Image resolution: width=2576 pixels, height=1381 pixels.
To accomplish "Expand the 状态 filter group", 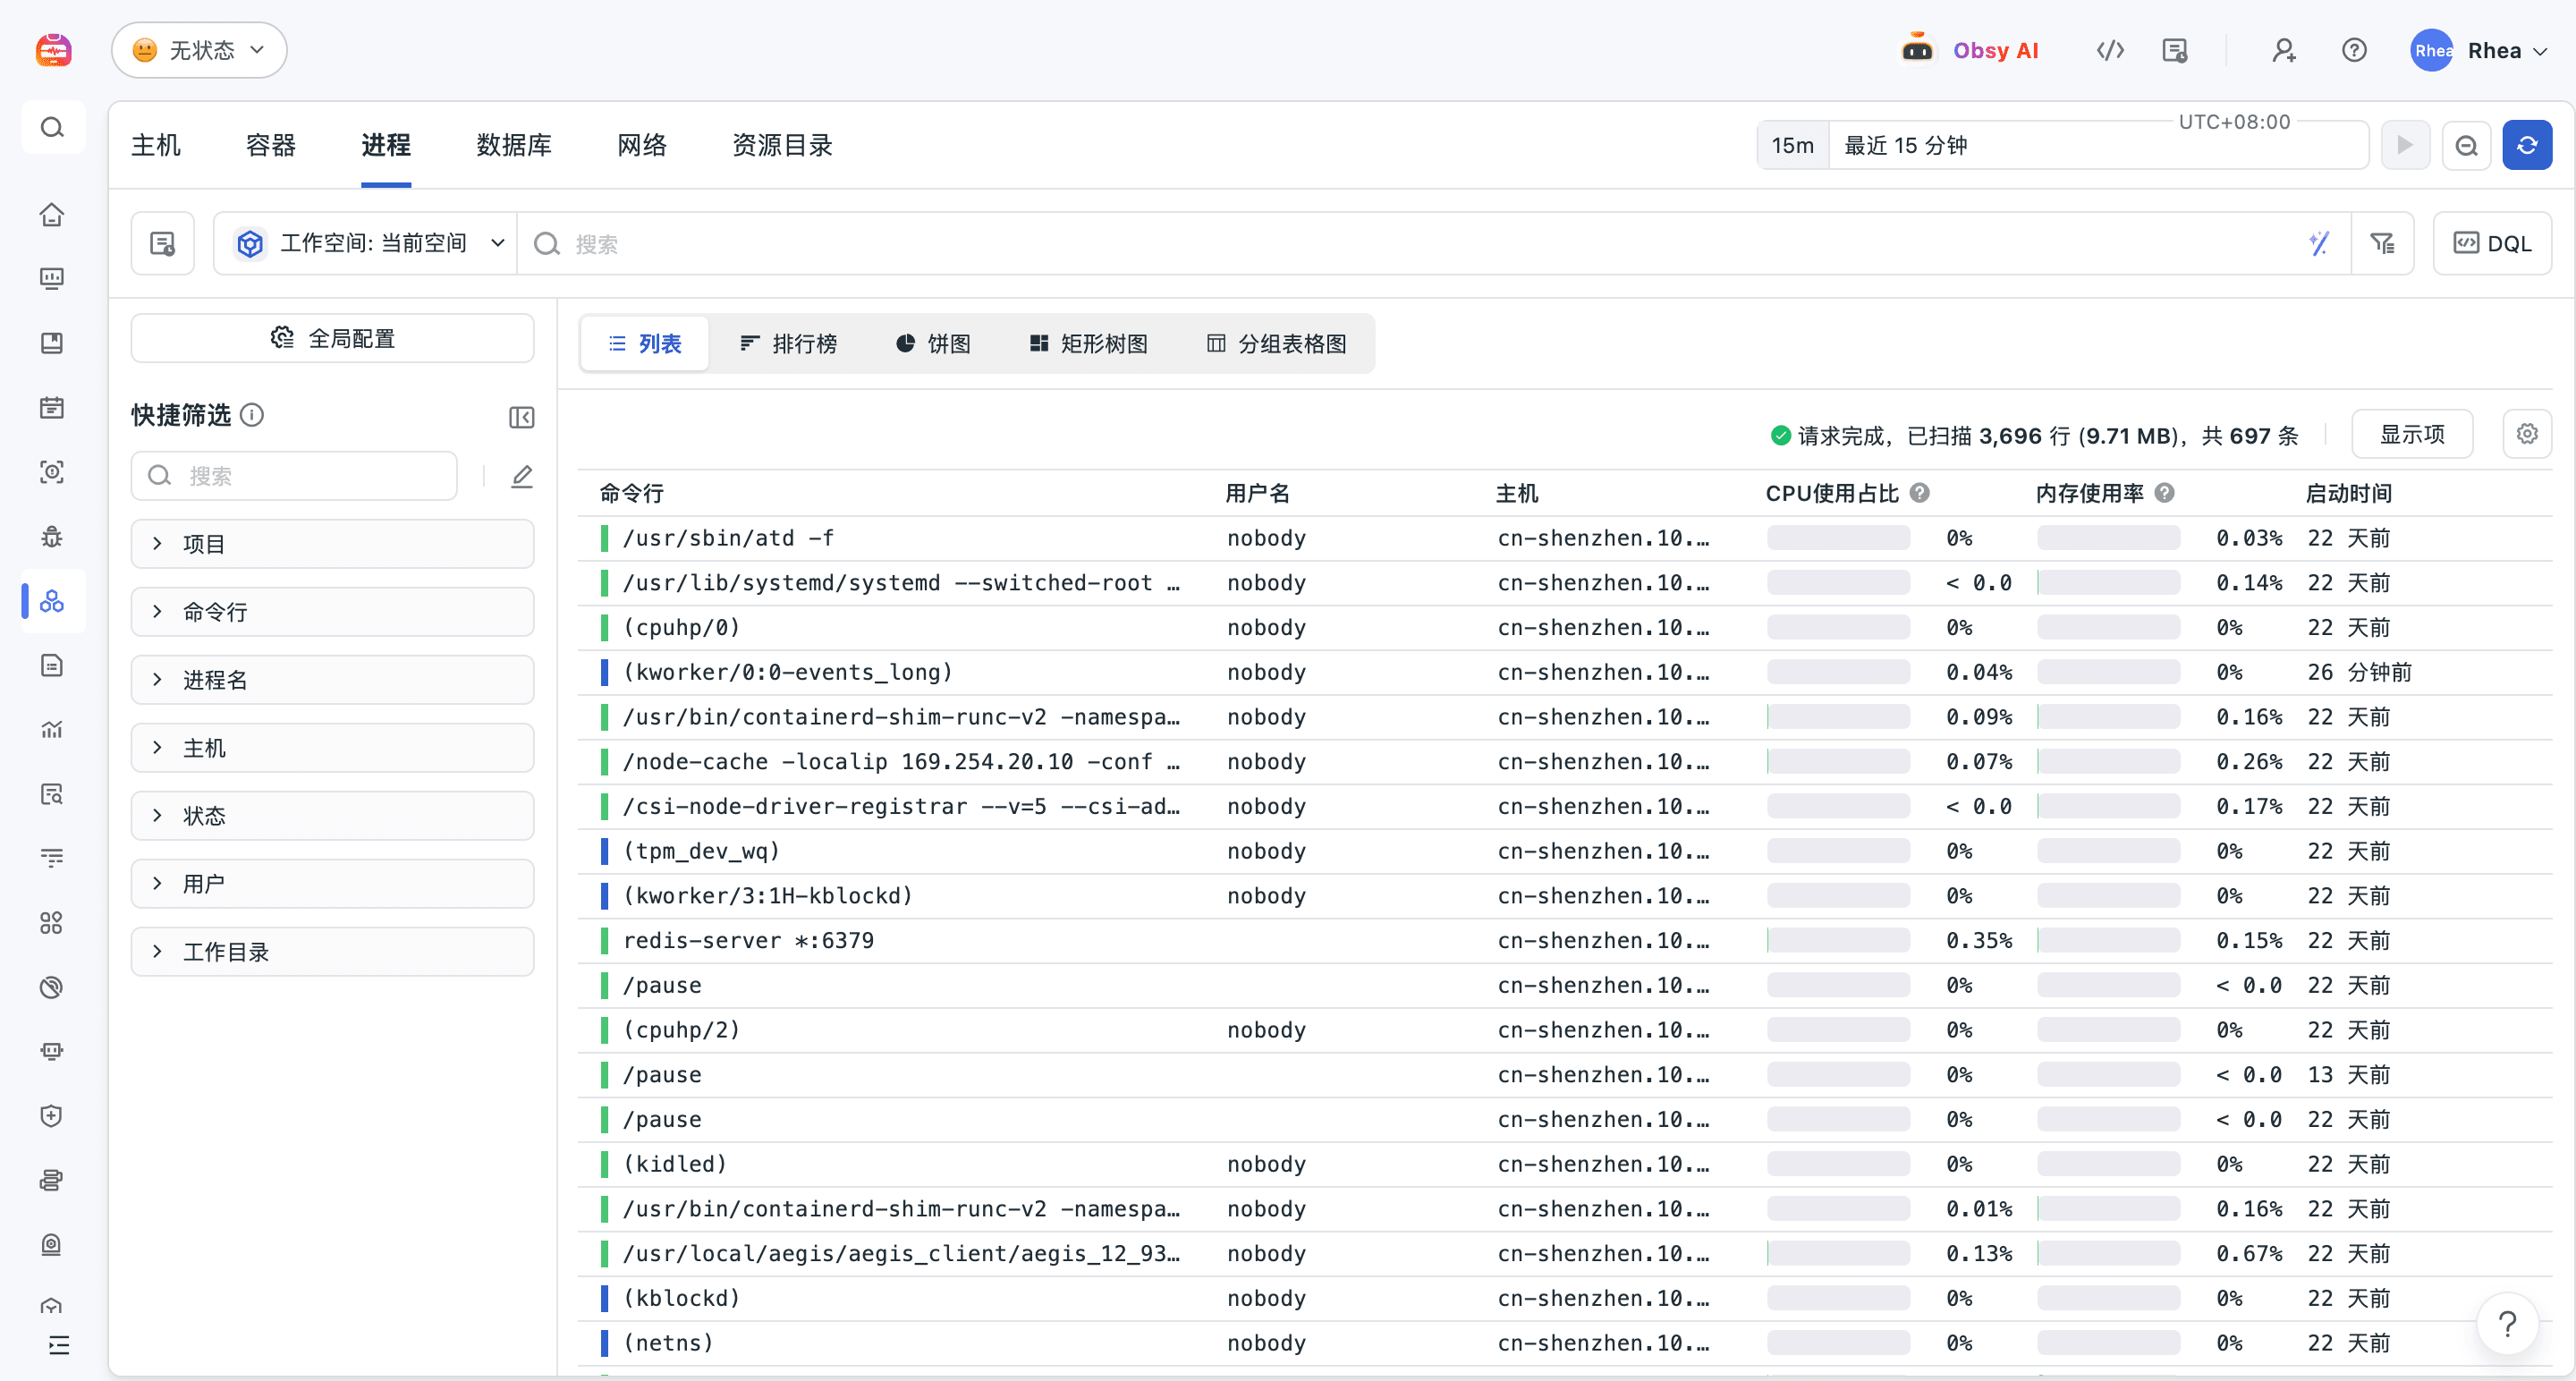I will (333, 816).
